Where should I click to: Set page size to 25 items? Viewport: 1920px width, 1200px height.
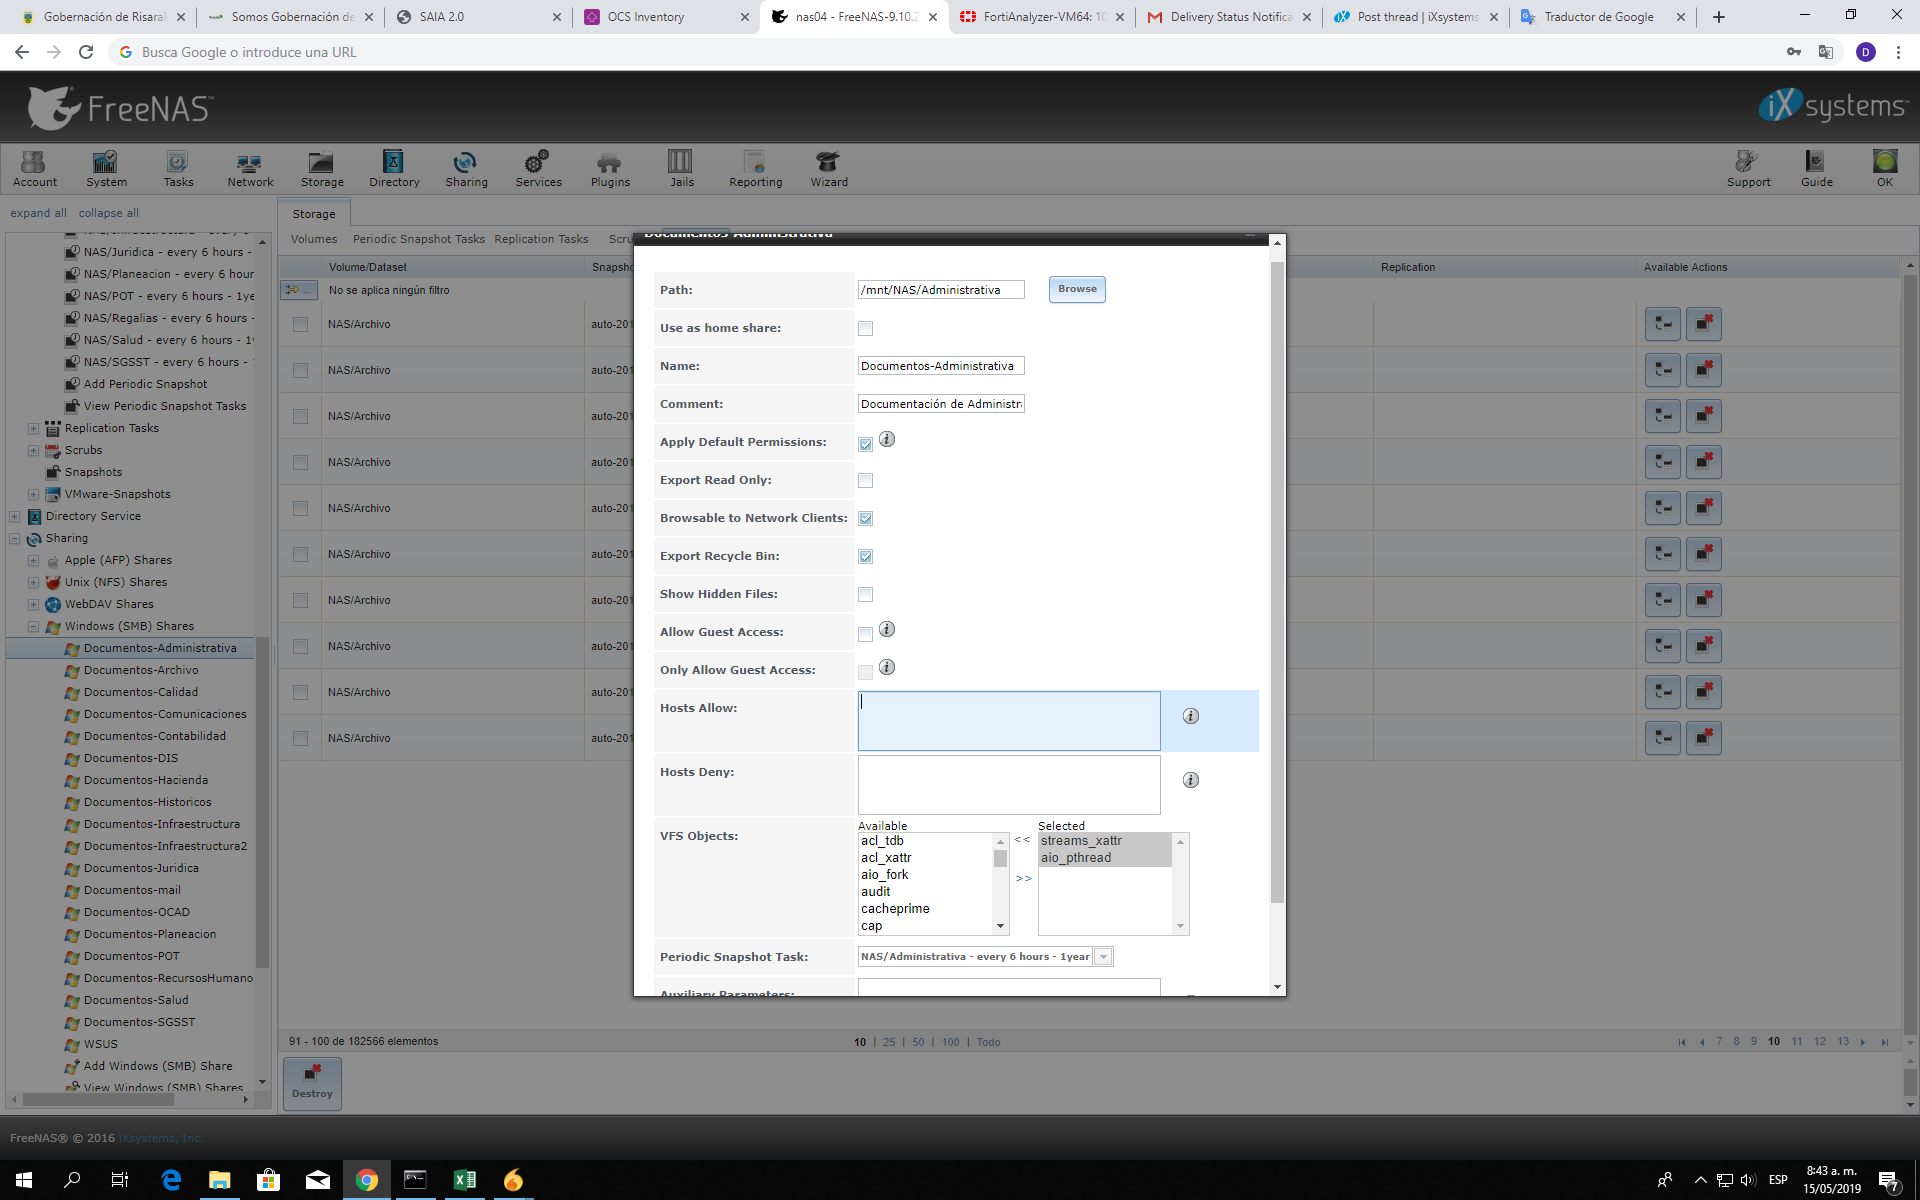point(889,1042)
